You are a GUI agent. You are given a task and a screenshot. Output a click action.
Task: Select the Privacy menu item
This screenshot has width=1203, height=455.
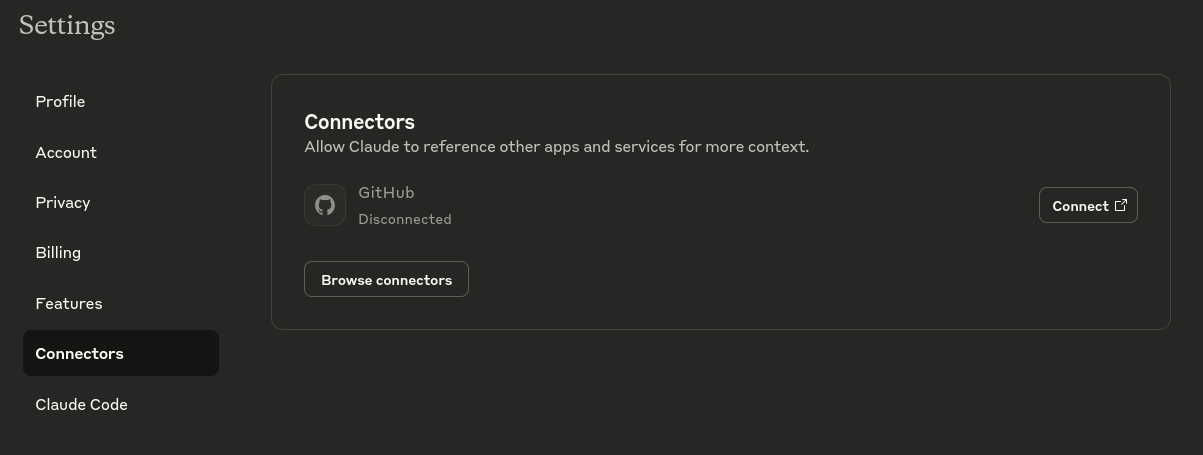(x=63, y=202)
